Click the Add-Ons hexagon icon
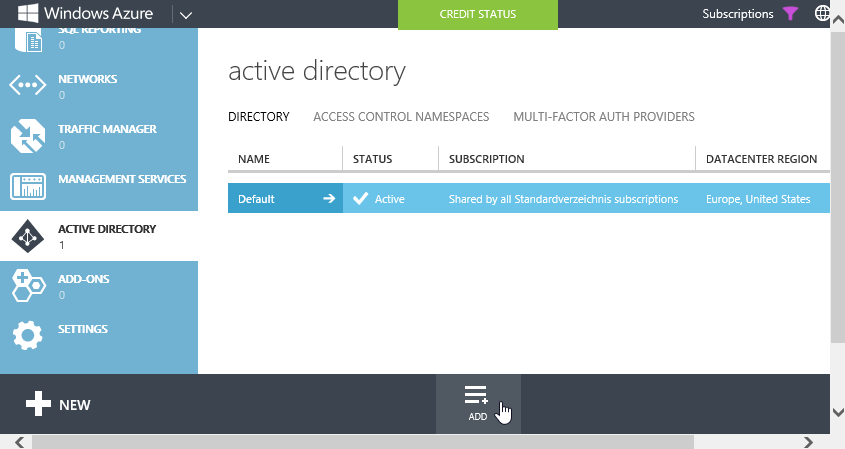Screen dimensions: 845x449 (x=28, y=286)
